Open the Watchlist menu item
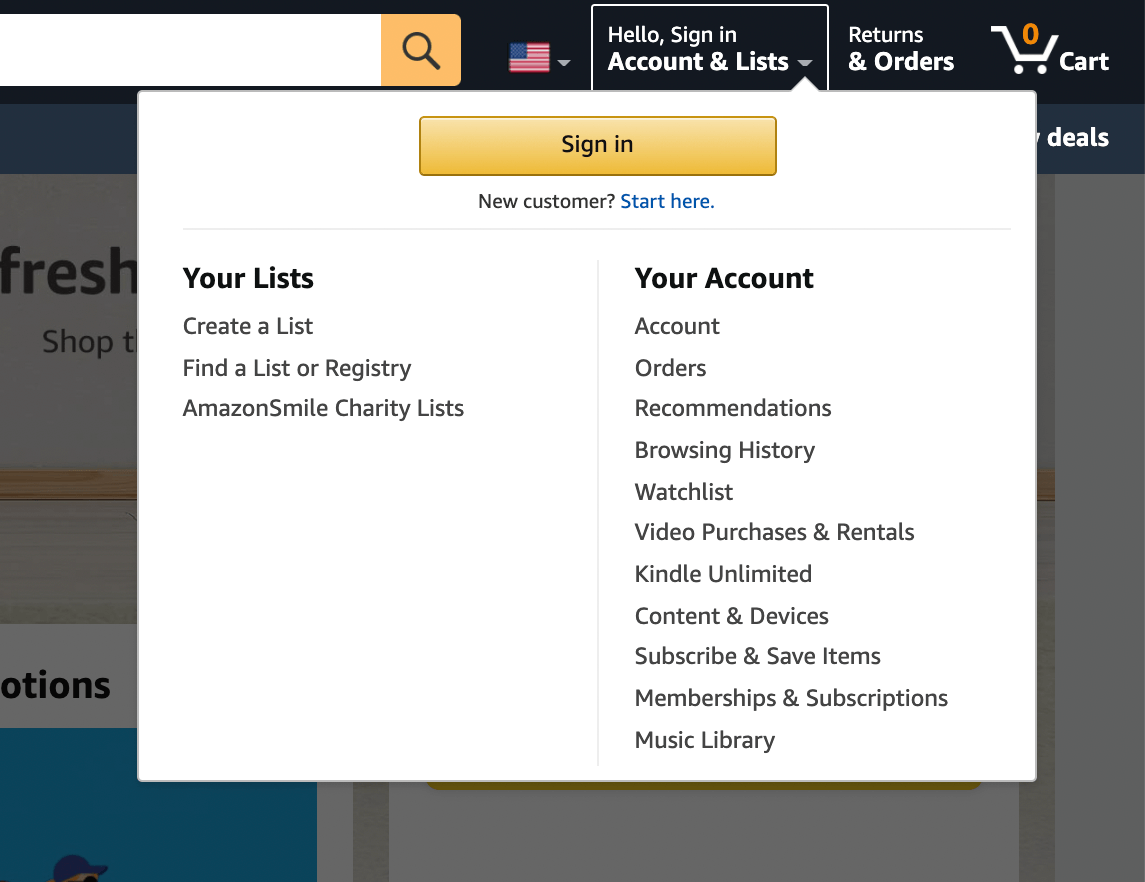1145x882 pixels. pyautogui.click(x=684, y=492)
